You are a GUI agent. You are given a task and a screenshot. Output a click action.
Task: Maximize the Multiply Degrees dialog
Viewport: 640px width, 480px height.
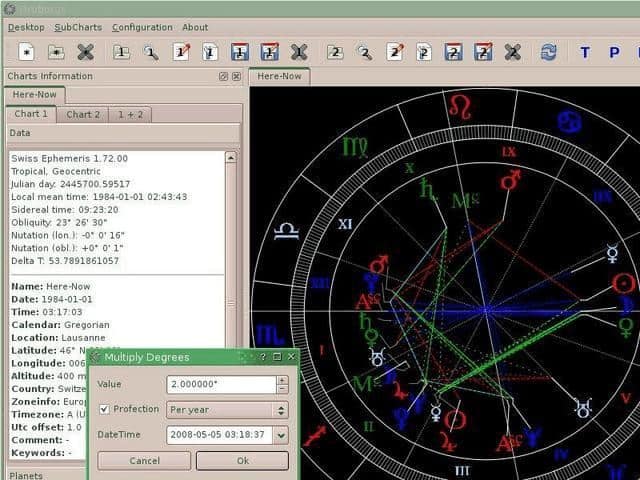277,357
